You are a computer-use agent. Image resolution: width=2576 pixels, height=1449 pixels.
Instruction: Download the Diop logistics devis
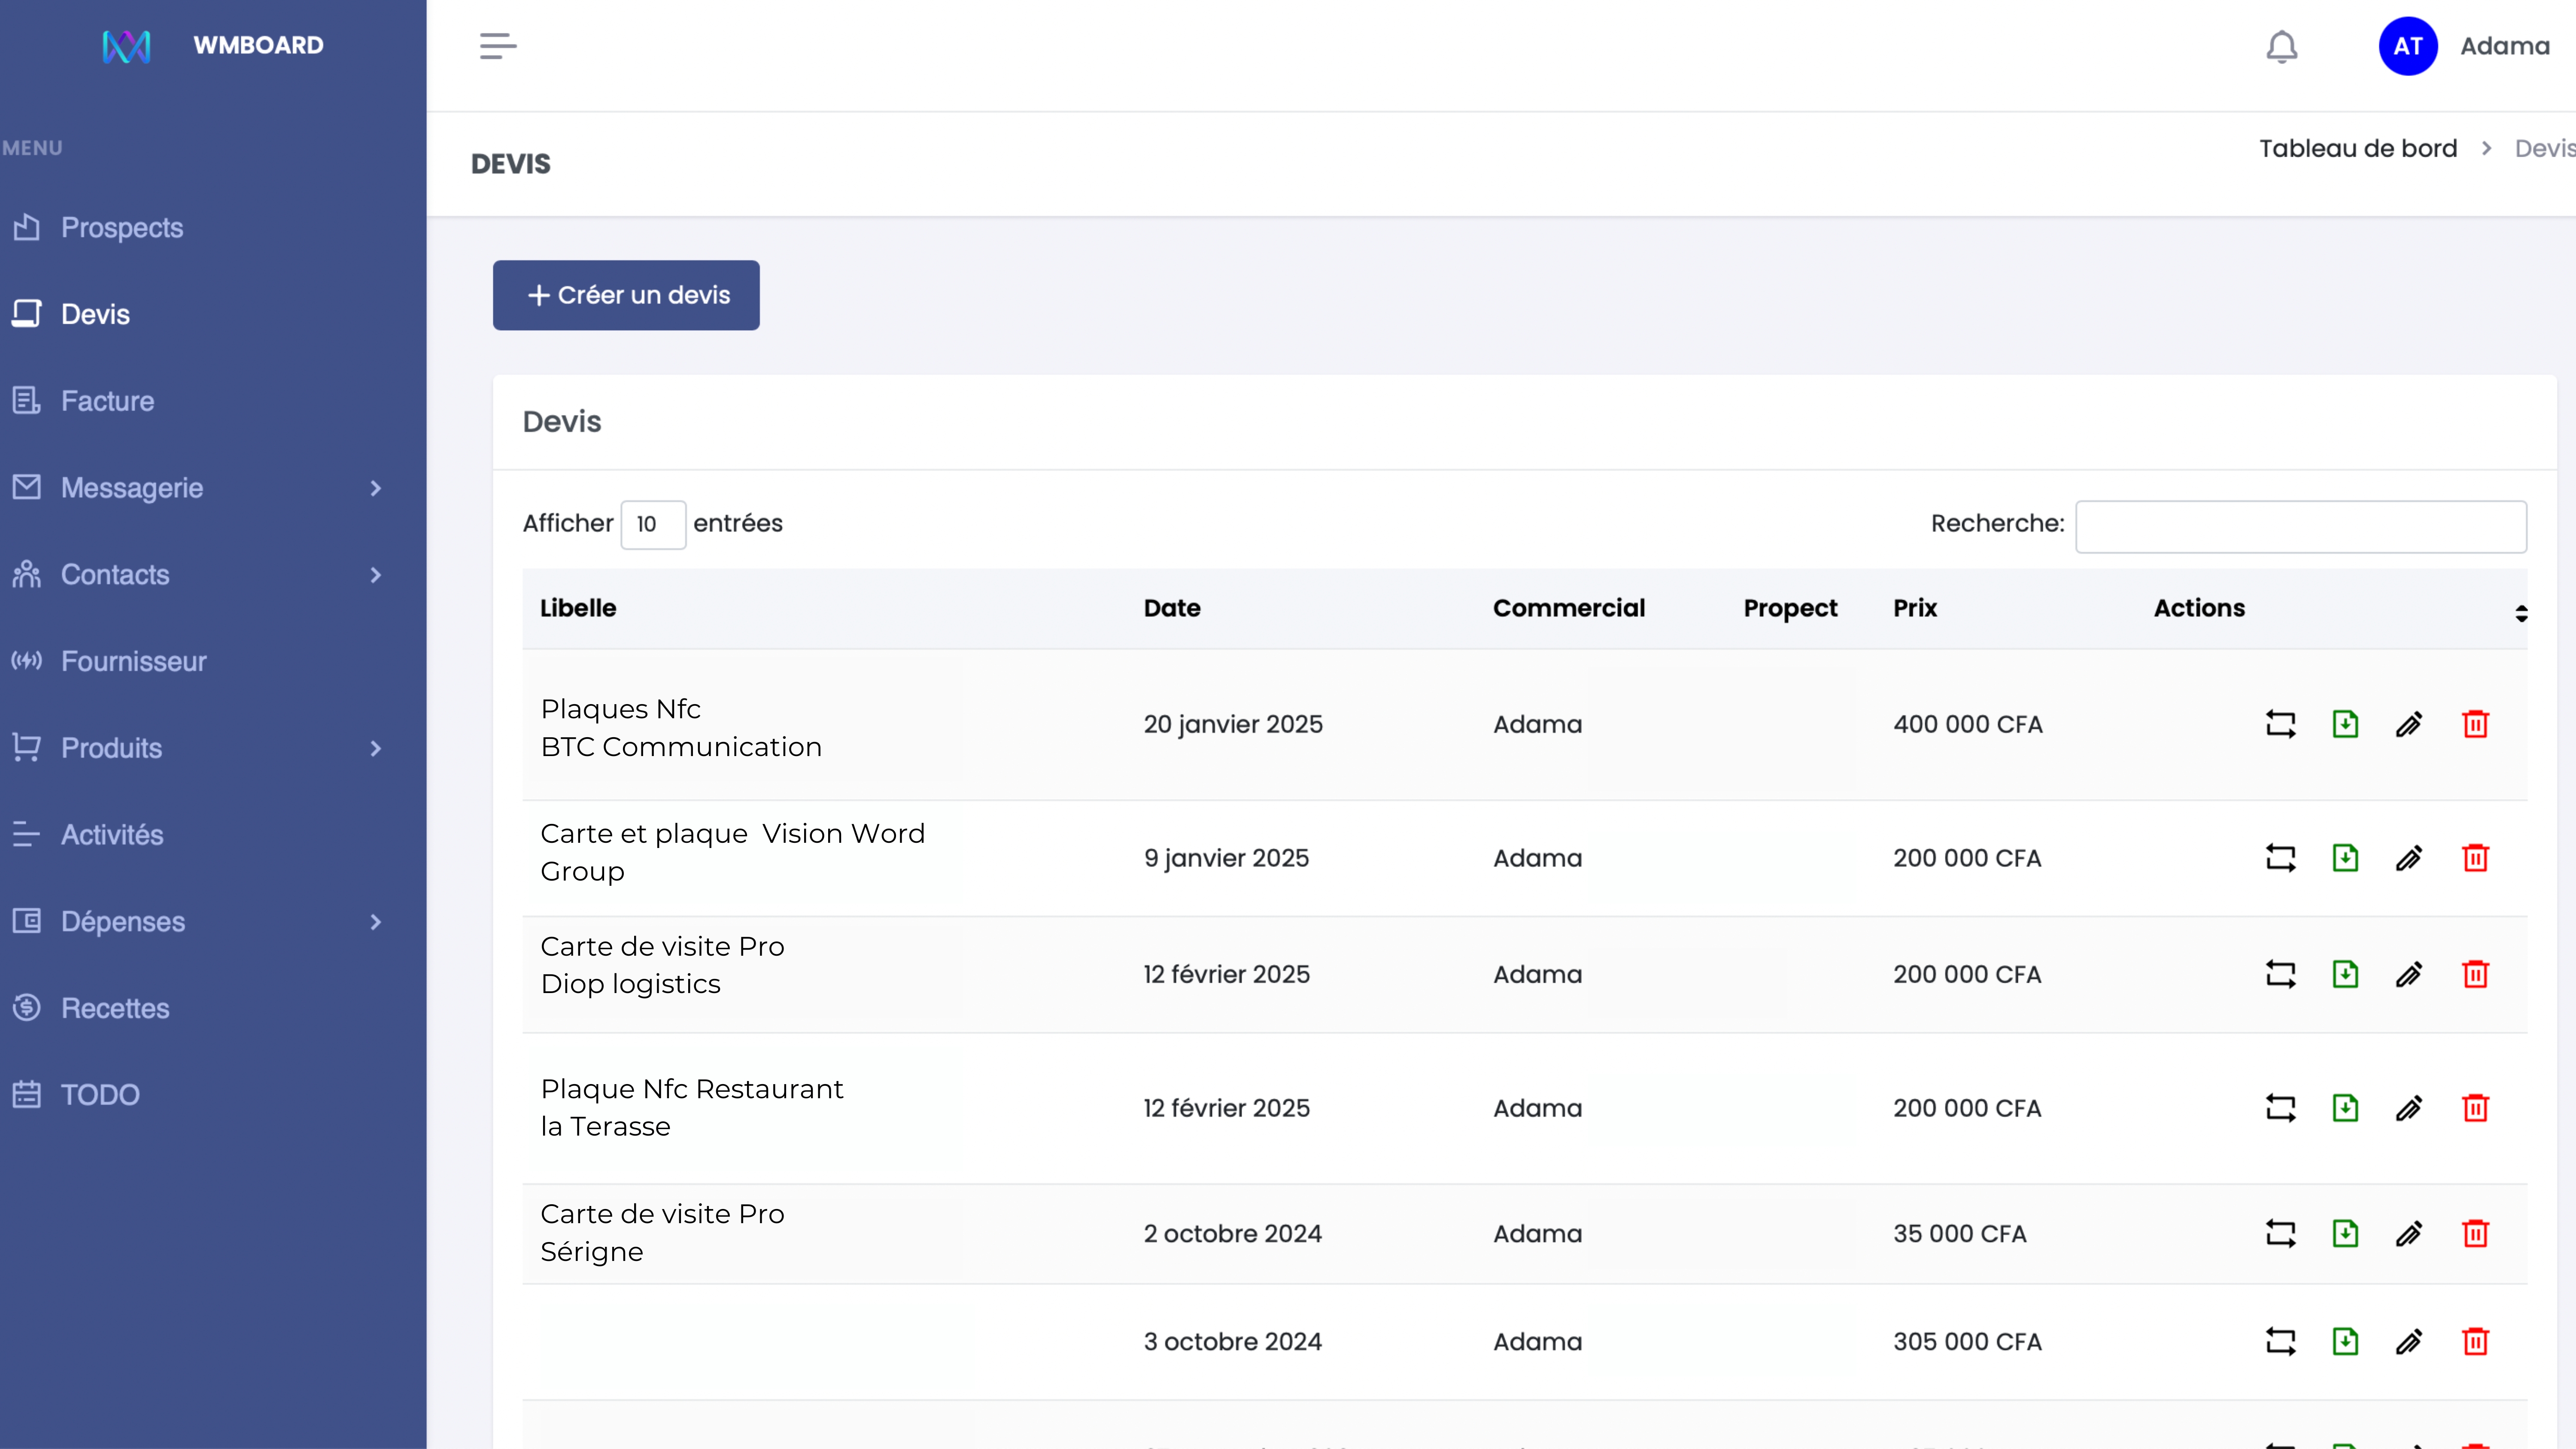(x=2345, y=974)
